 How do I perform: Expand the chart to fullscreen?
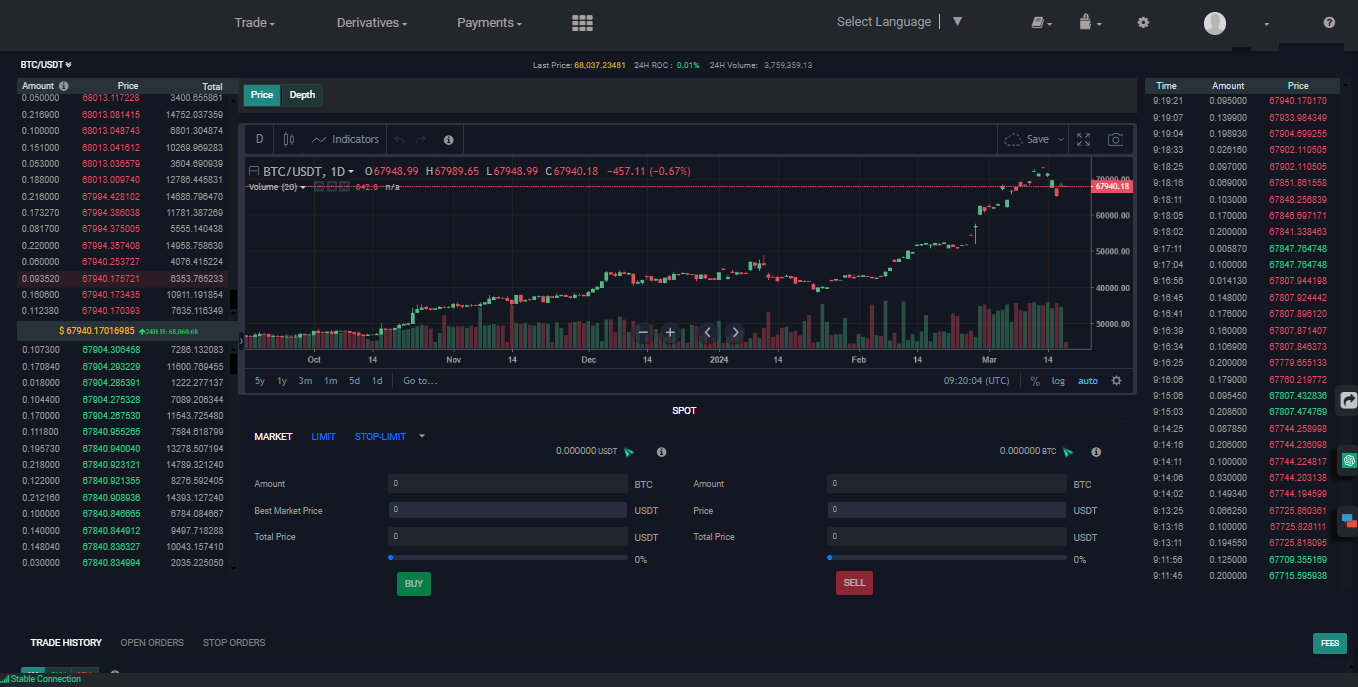1083,140
